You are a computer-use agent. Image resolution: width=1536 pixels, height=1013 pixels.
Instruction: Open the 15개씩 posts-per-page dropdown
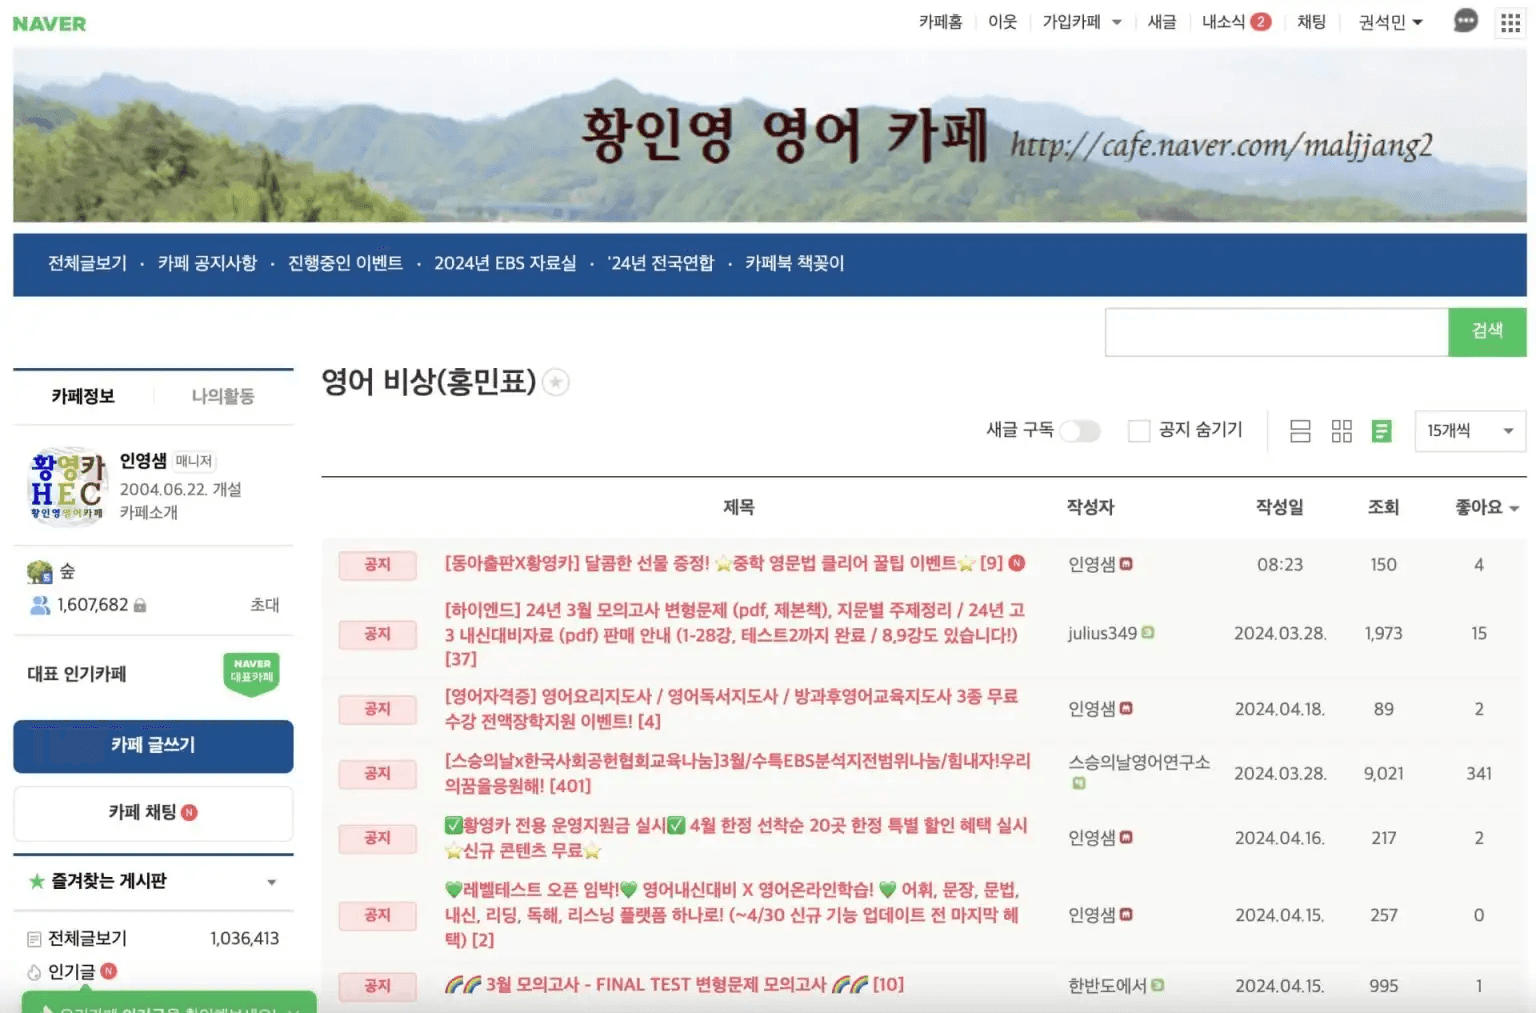tap(1470, 431)
